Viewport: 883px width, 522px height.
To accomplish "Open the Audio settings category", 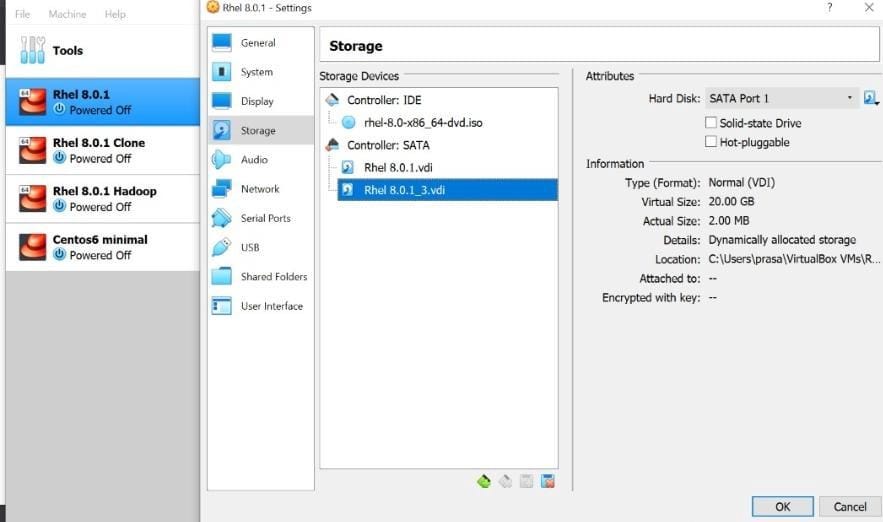I will point(260,160).
